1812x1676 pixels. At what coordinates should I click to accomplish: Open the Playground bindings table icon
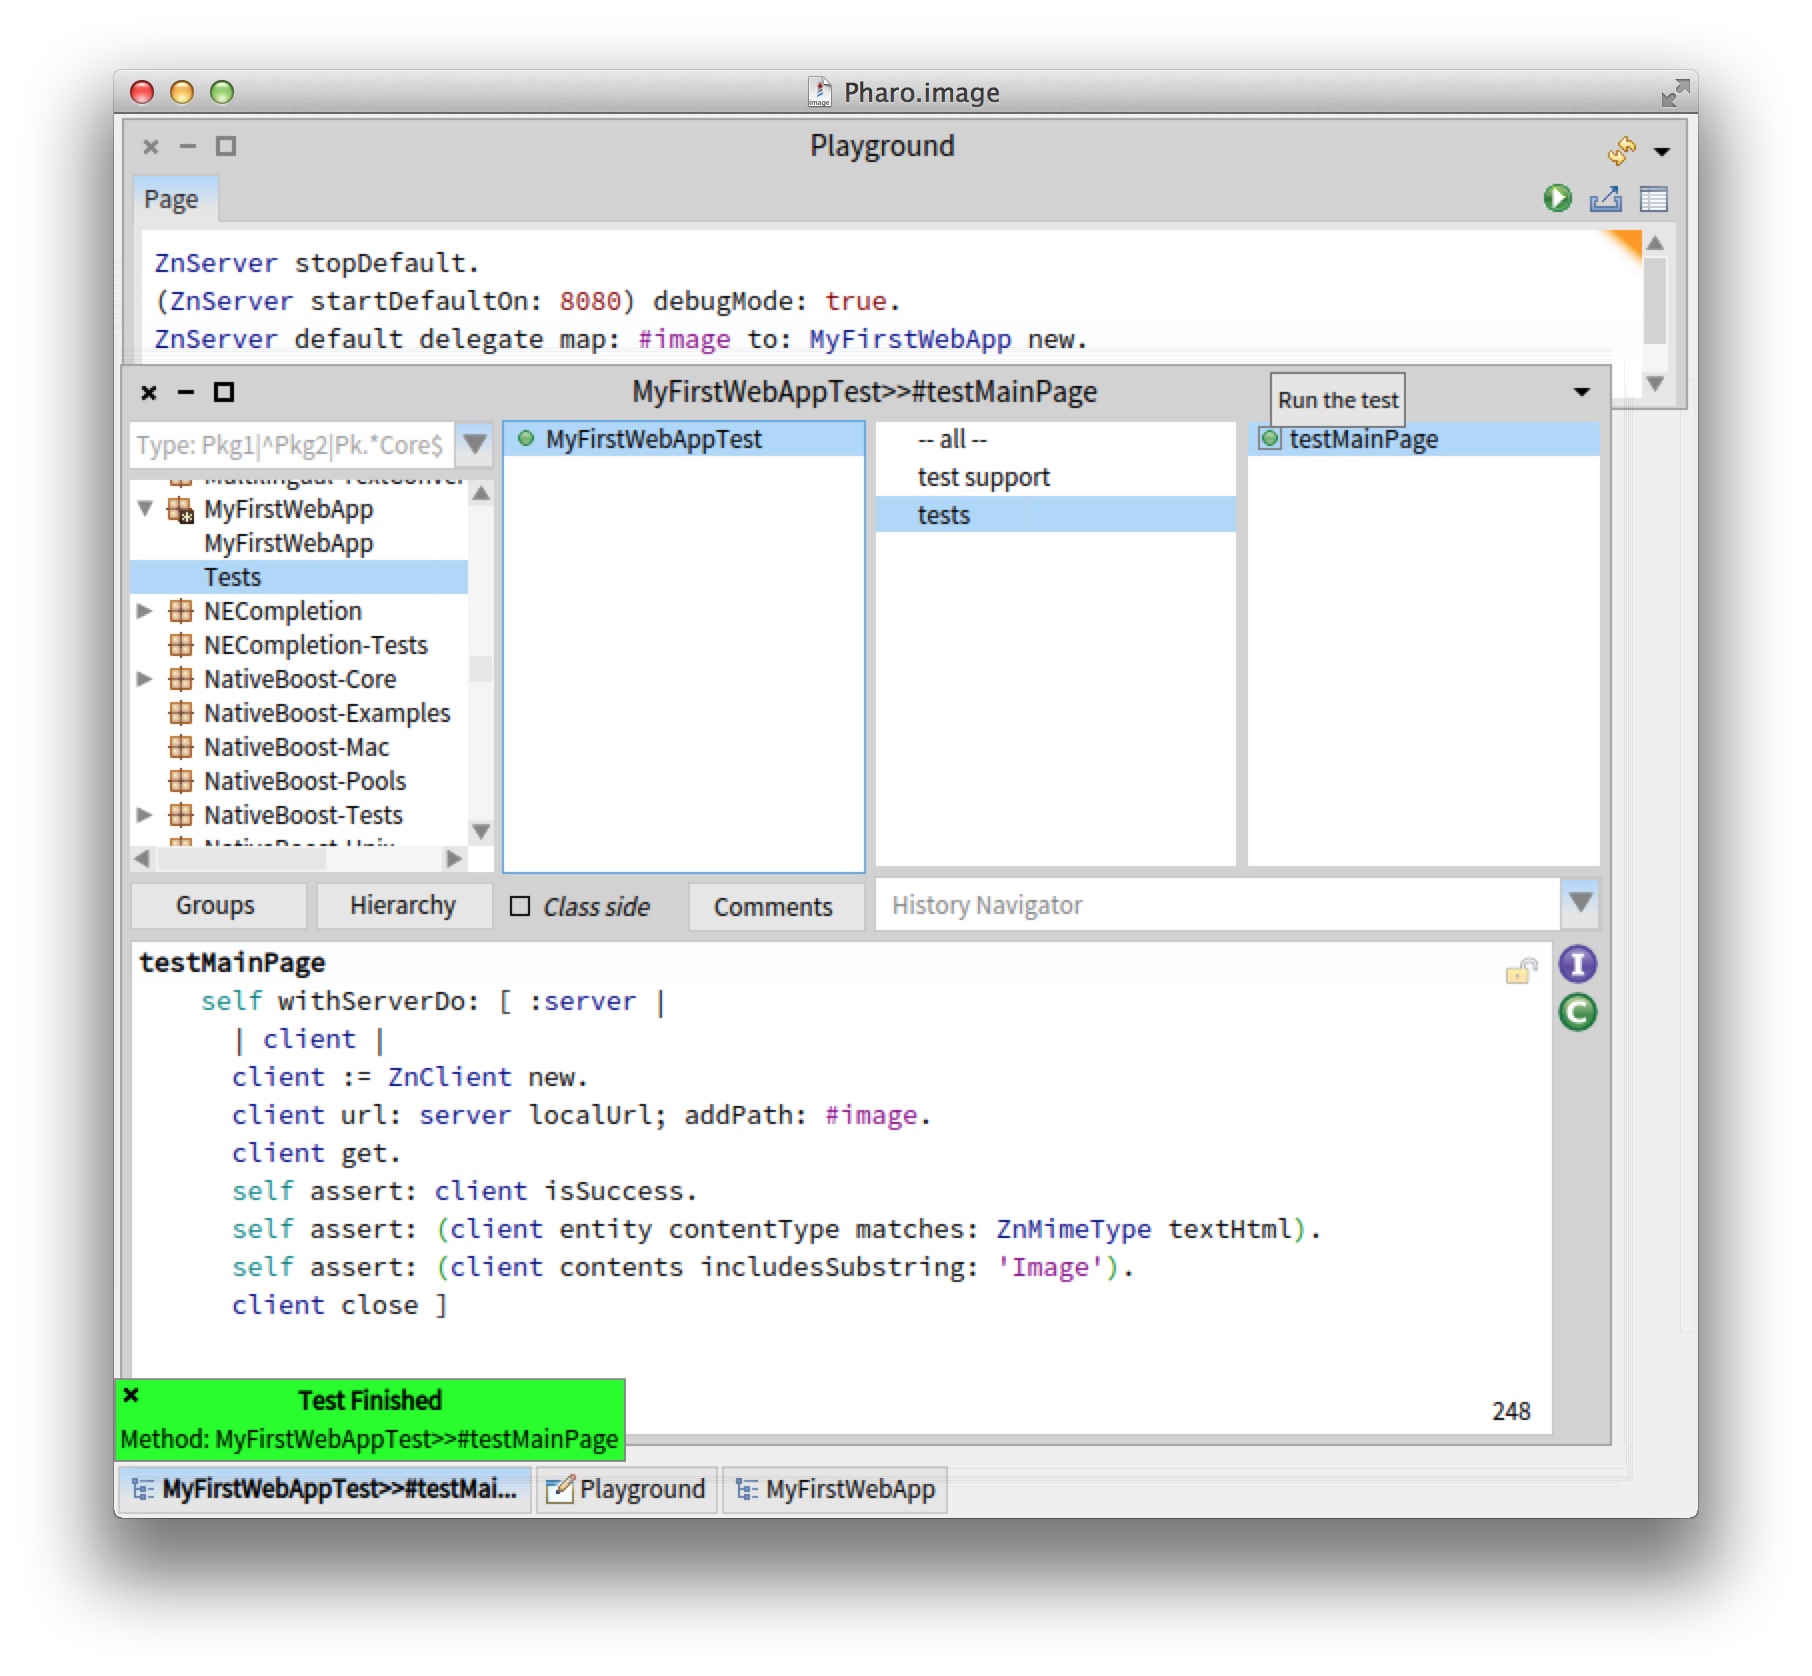point(1653,199)
